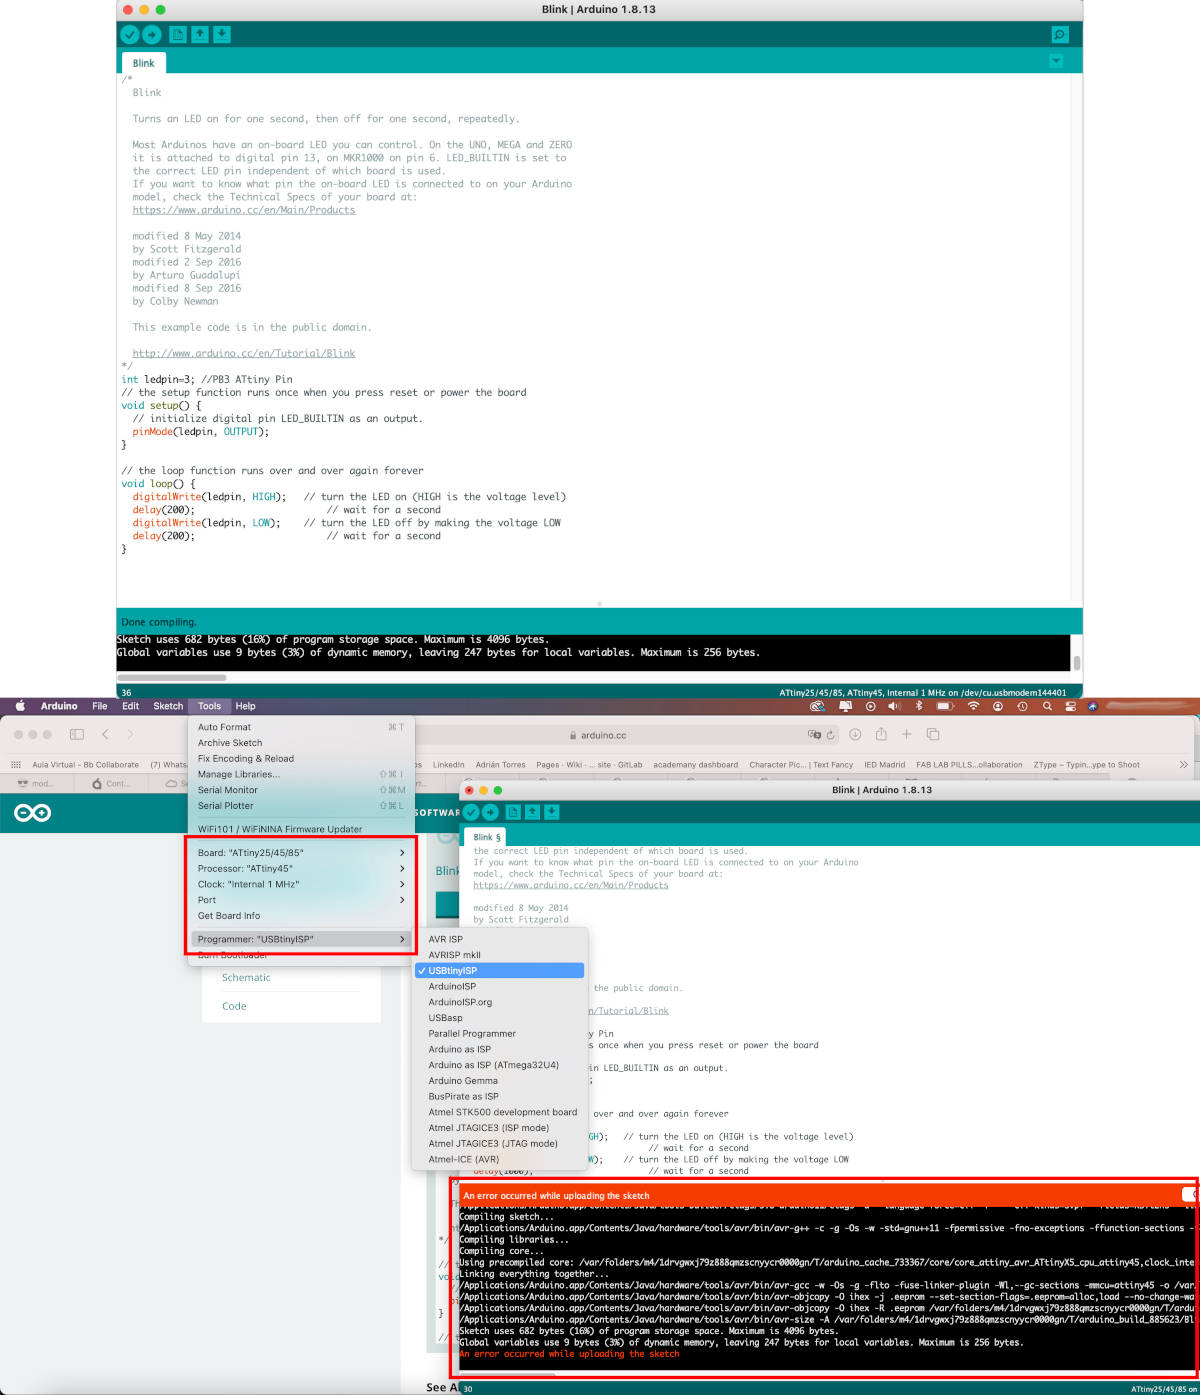Select Atmel JTAGICE3 (ISP mode)
Screen dimensions: 1200x1395
[x=500, y=1128]
